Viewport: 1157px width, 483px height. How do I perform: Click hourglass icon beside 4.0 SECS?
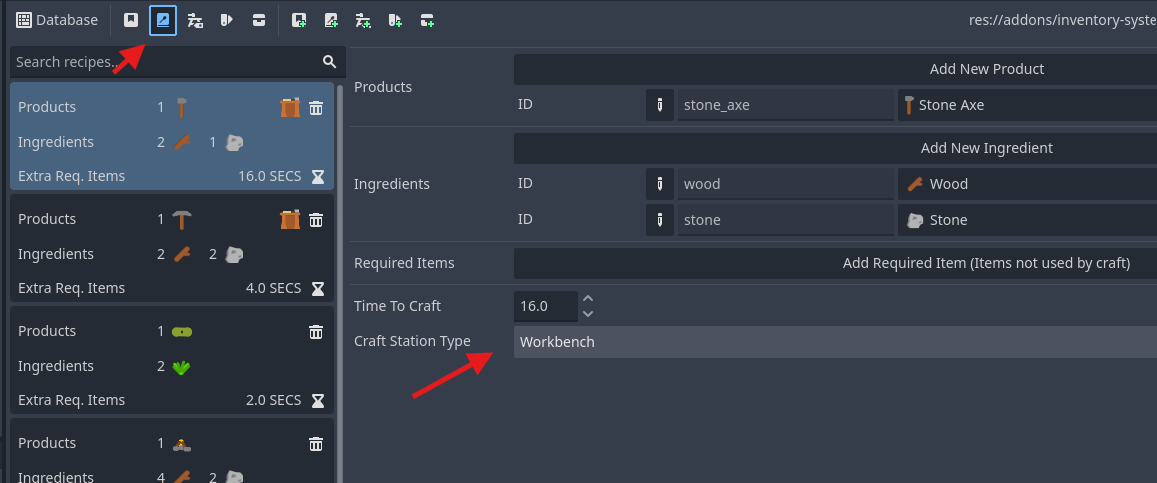click(317, 288)
